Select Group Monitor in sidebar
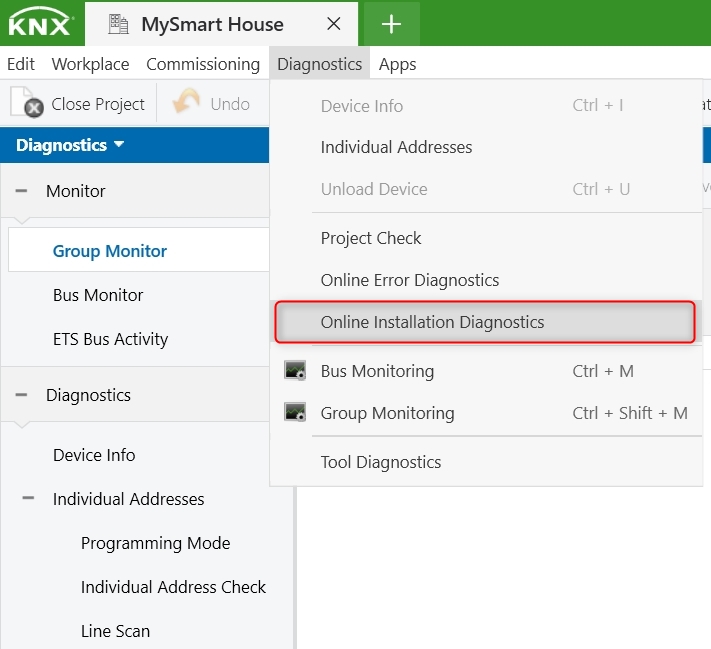The width and height of the screenshot is (711, 649). pos(110,251)
